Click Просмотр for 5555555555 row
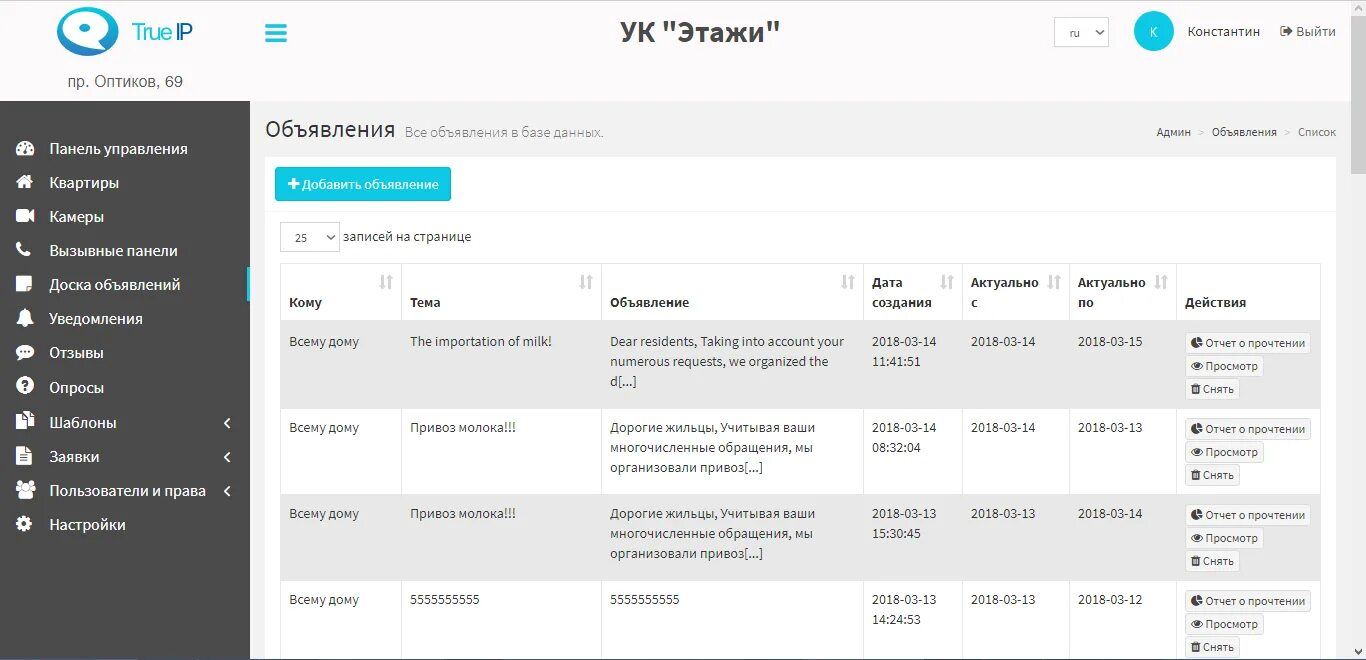The height and width of the screenshot is (660, 1366). point(1224,624)
